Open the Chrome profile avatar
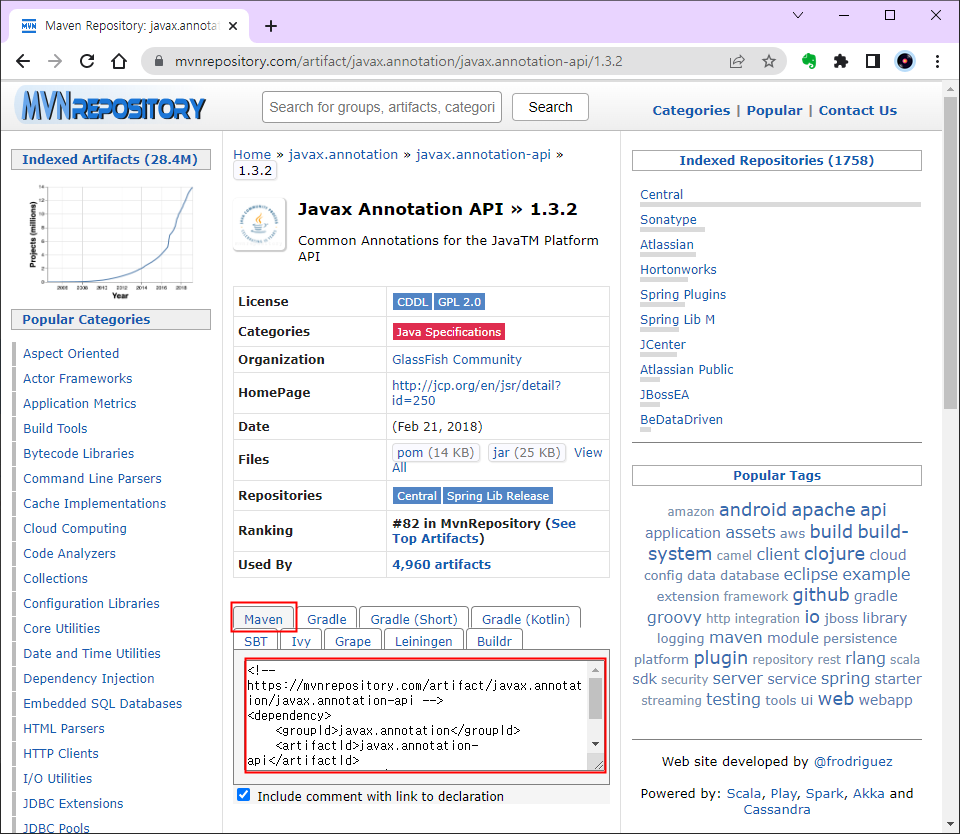960x834 pixels. click(x=904, y=61)
